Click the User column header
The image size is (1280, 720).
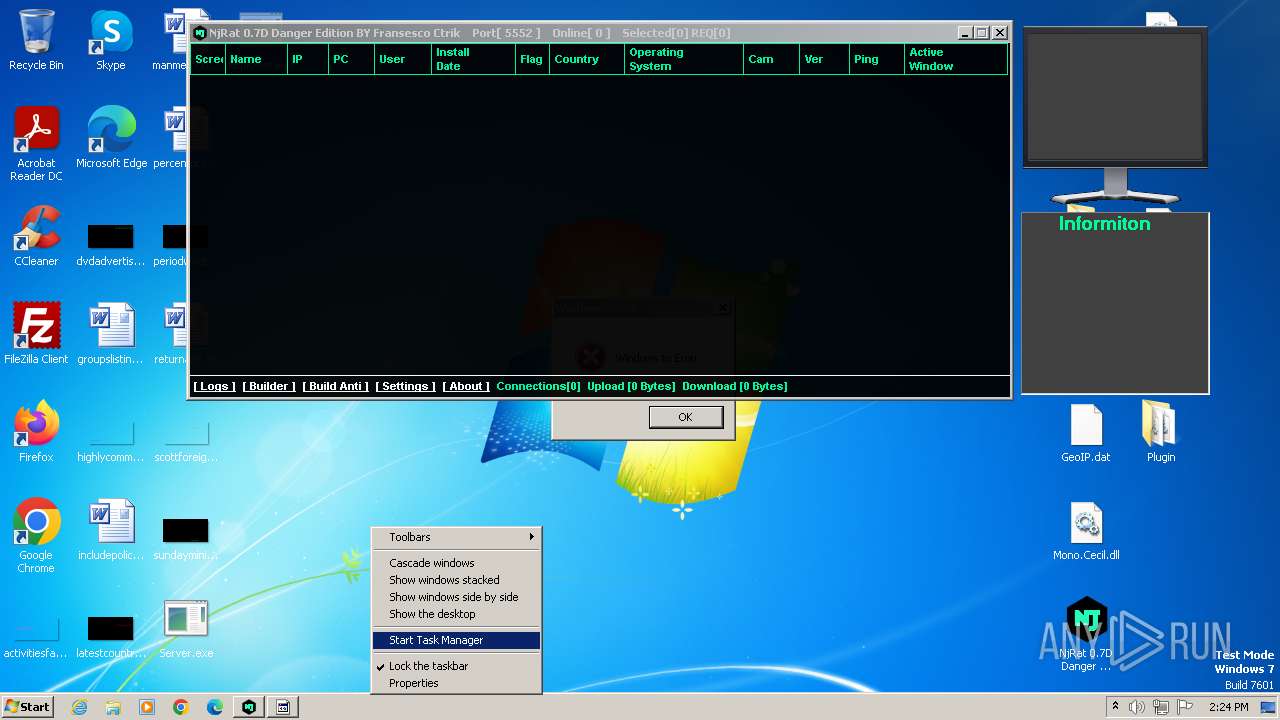pyautogui.click(x=402, y=59)
